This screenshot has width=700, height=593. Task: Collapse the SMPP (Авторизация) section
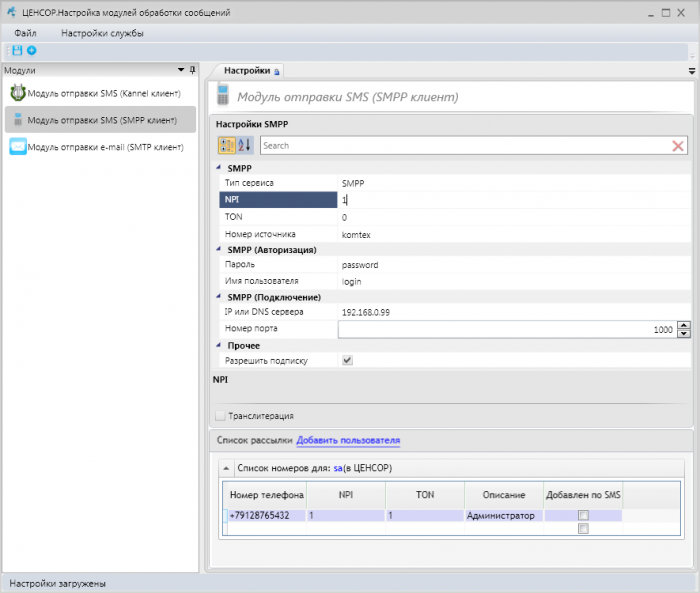pos(219,249)
